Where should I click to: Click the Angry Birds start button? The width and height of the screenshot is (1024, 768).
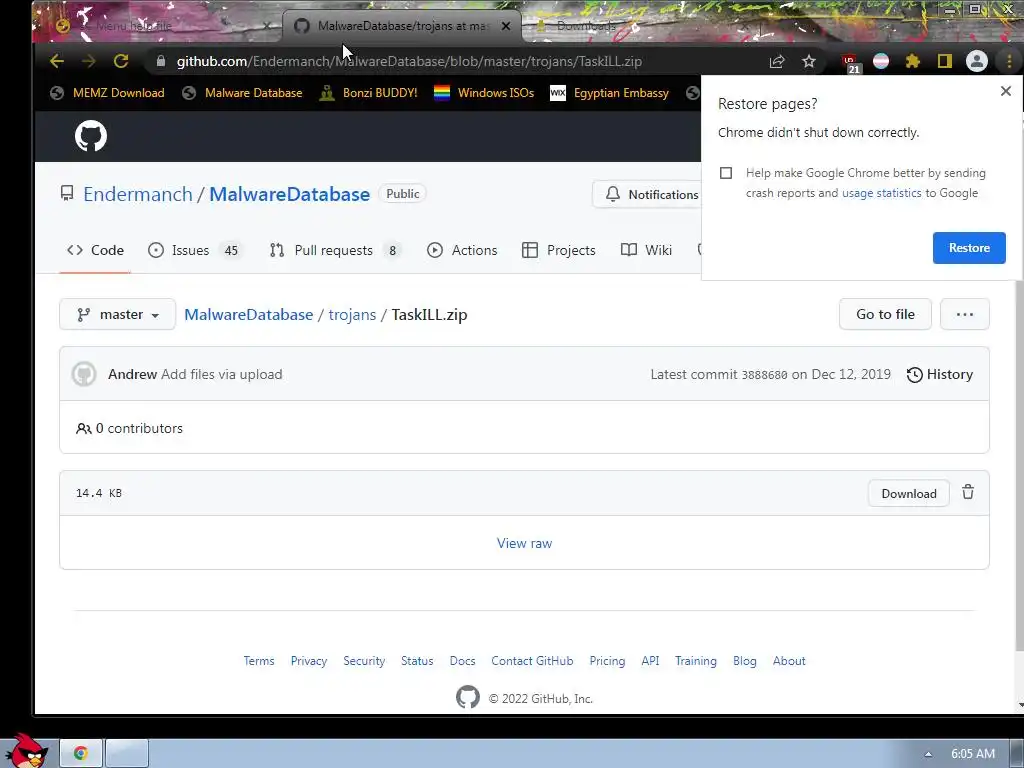pyautogui.click(x=26, y=751)
